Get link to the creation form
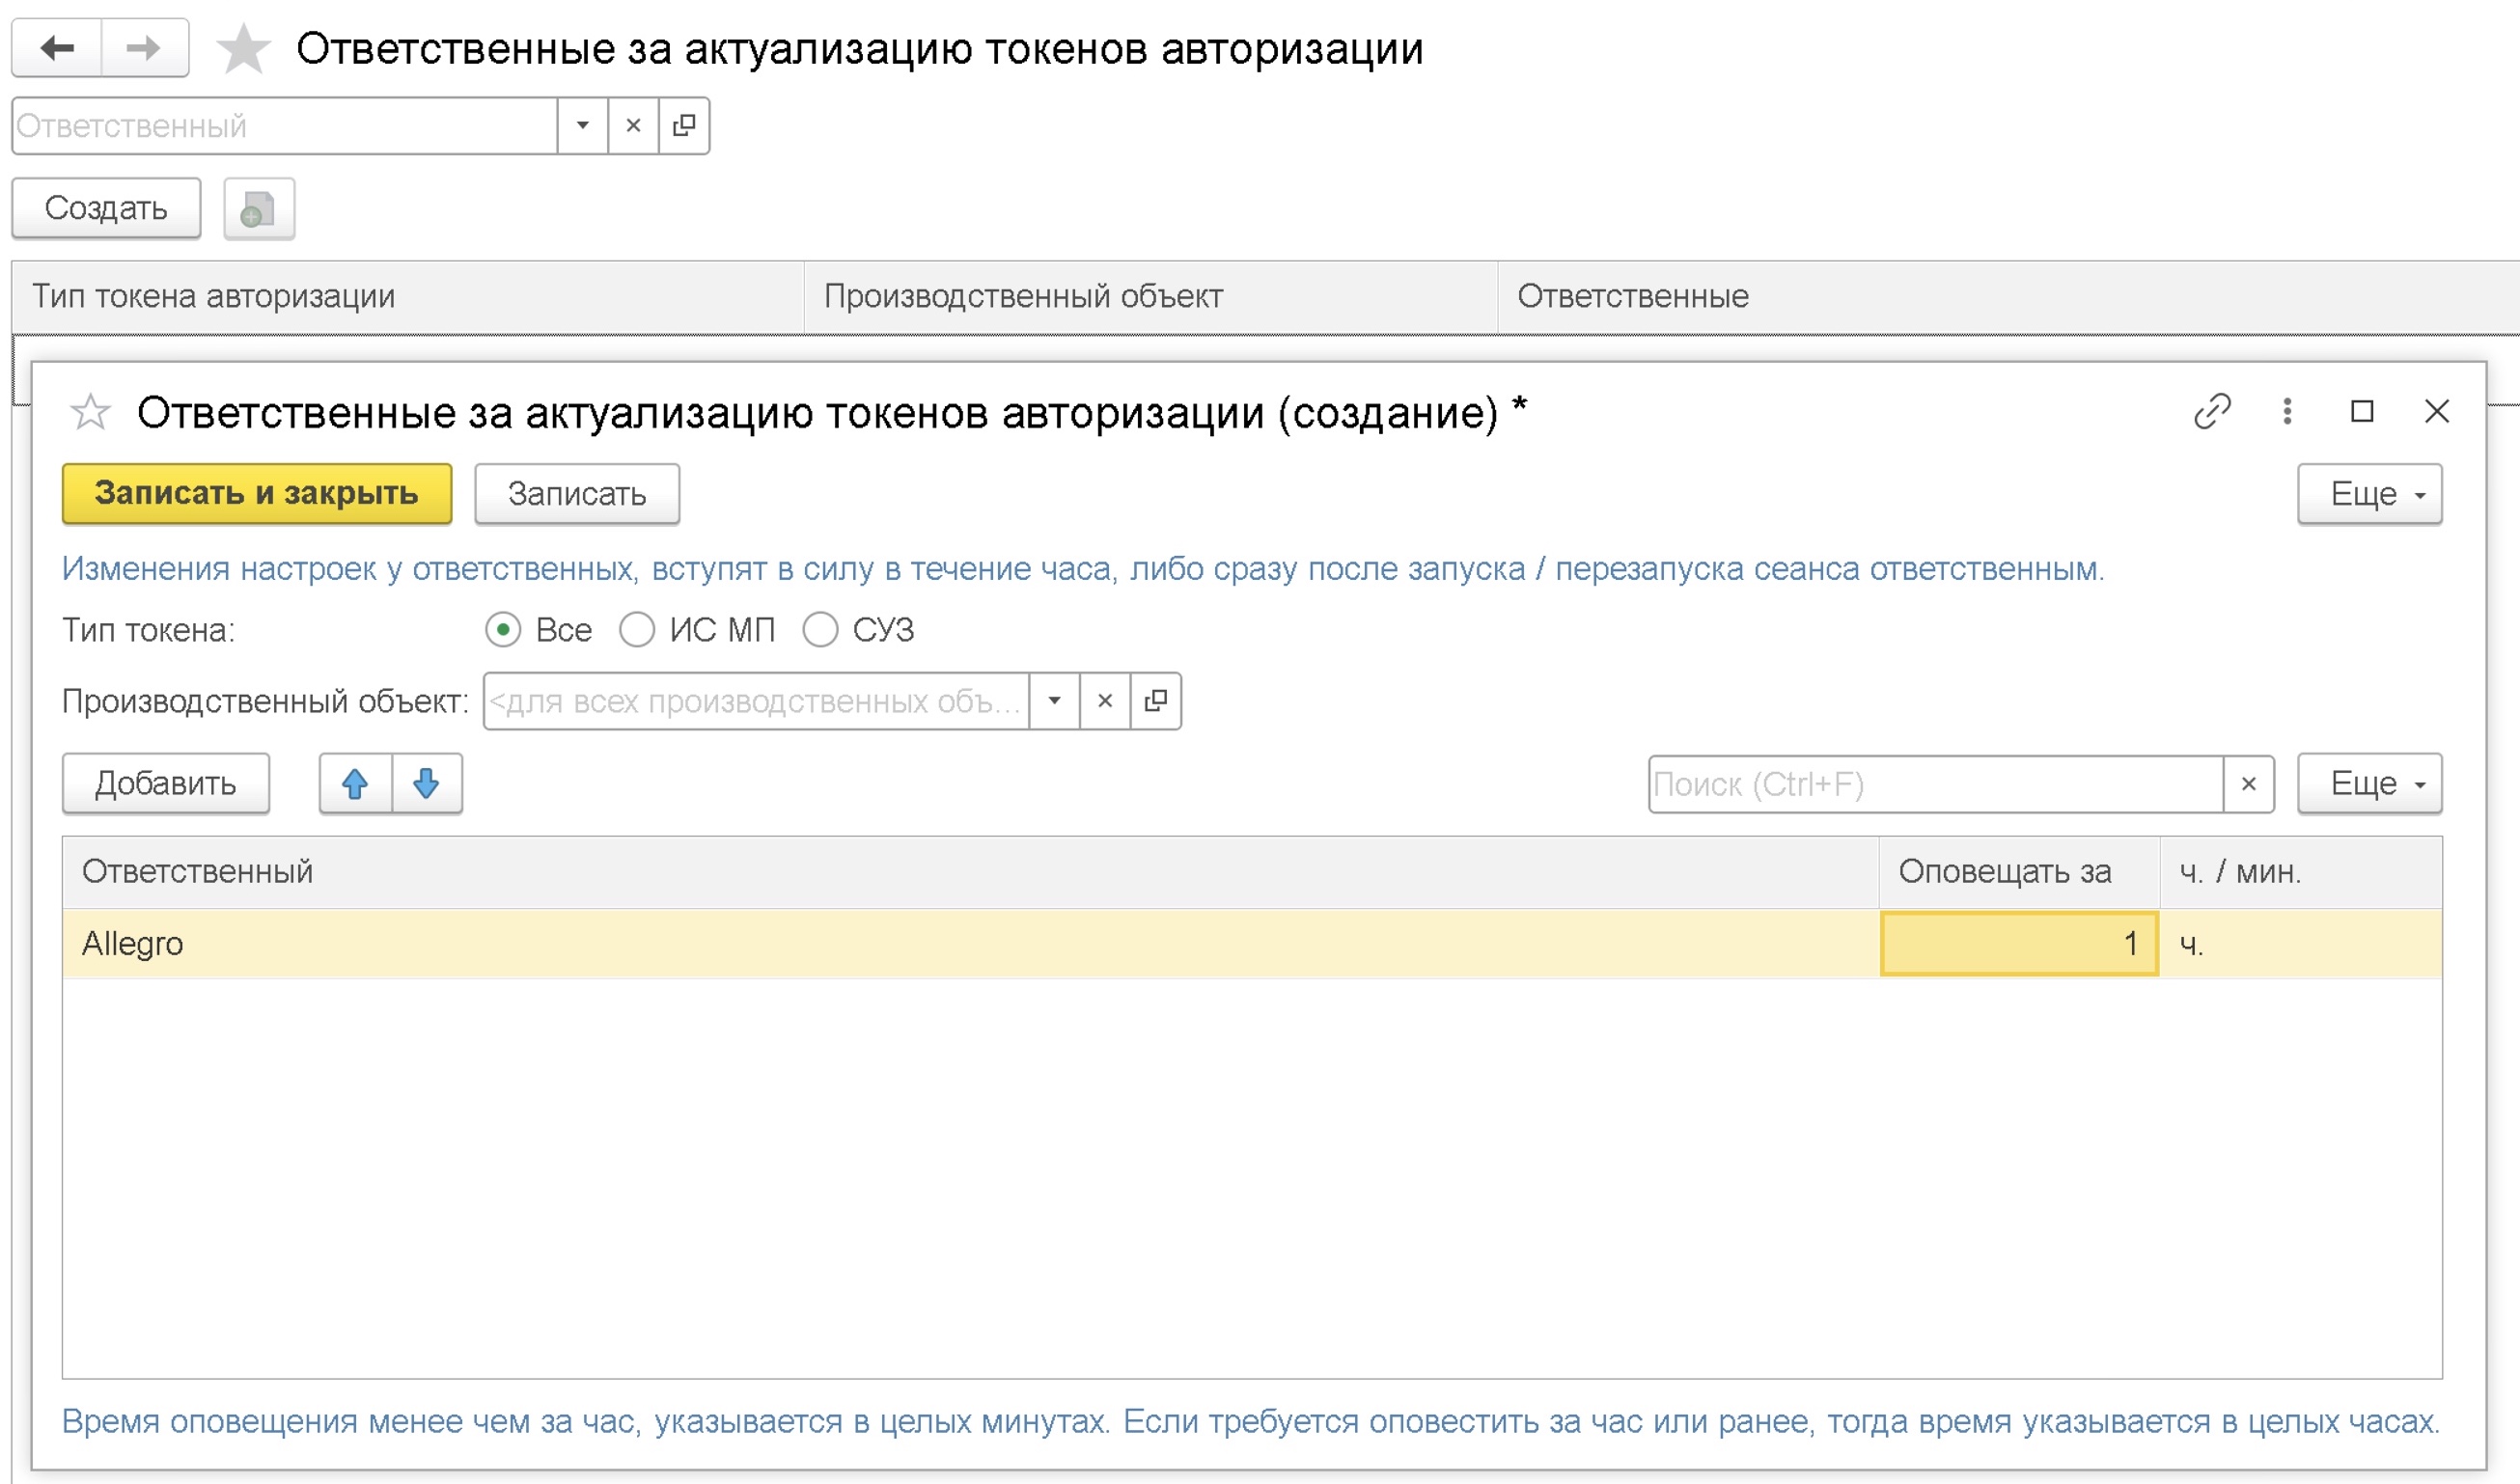2520x1484 pixels. pos(2212,411)
